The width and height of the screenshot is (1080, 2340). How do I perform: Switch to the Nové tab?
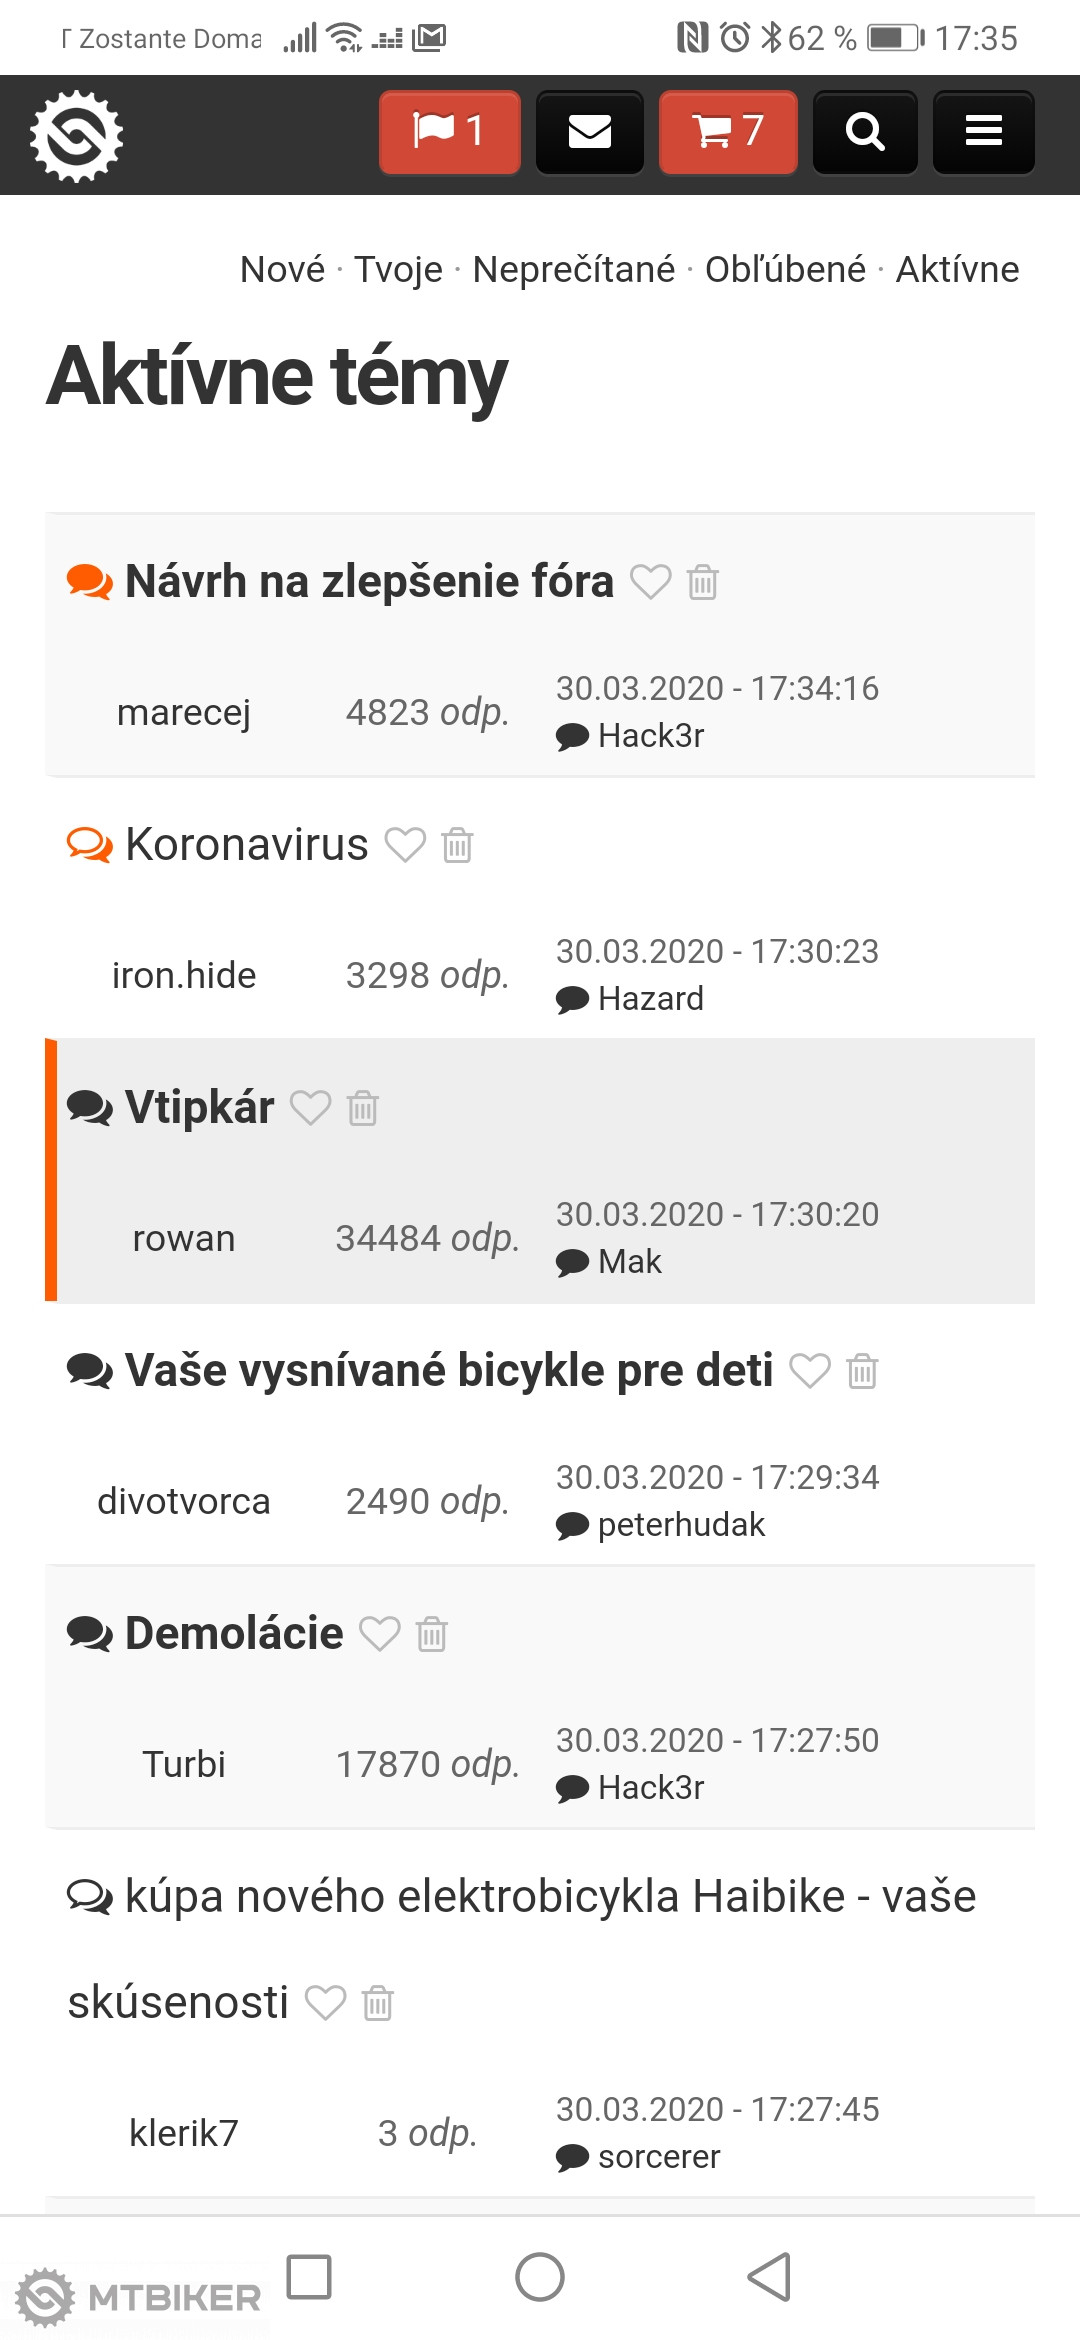click(282, 269)
